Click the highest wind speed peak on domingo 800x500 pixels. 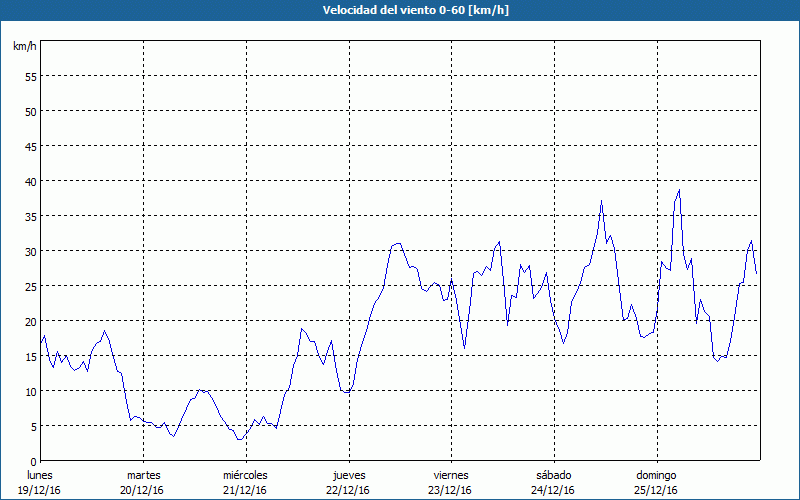(x=679, y=190)
